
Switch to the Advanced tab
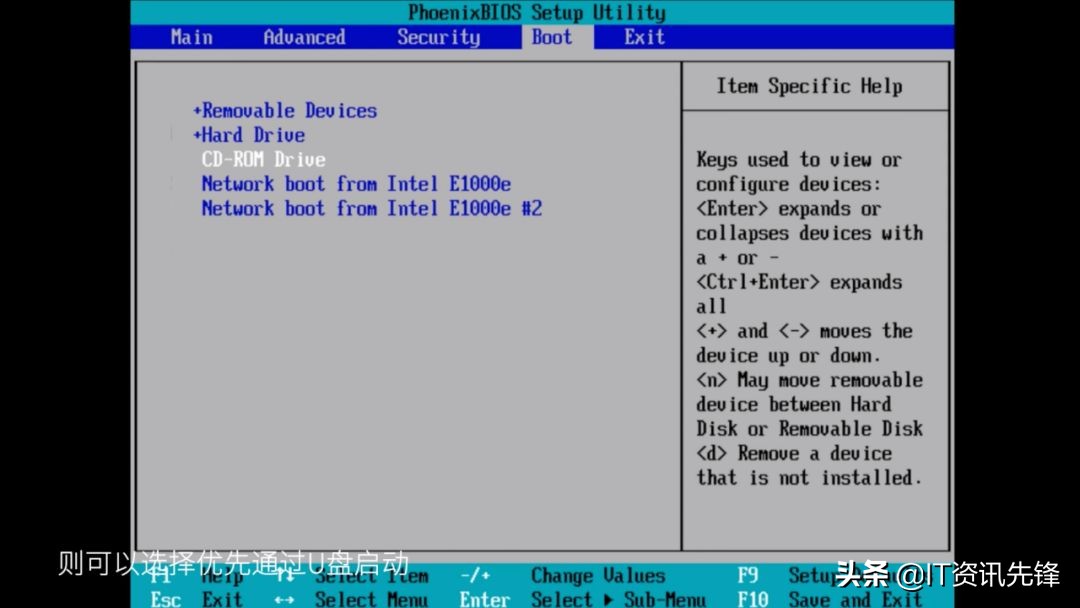tap(304, 37)
